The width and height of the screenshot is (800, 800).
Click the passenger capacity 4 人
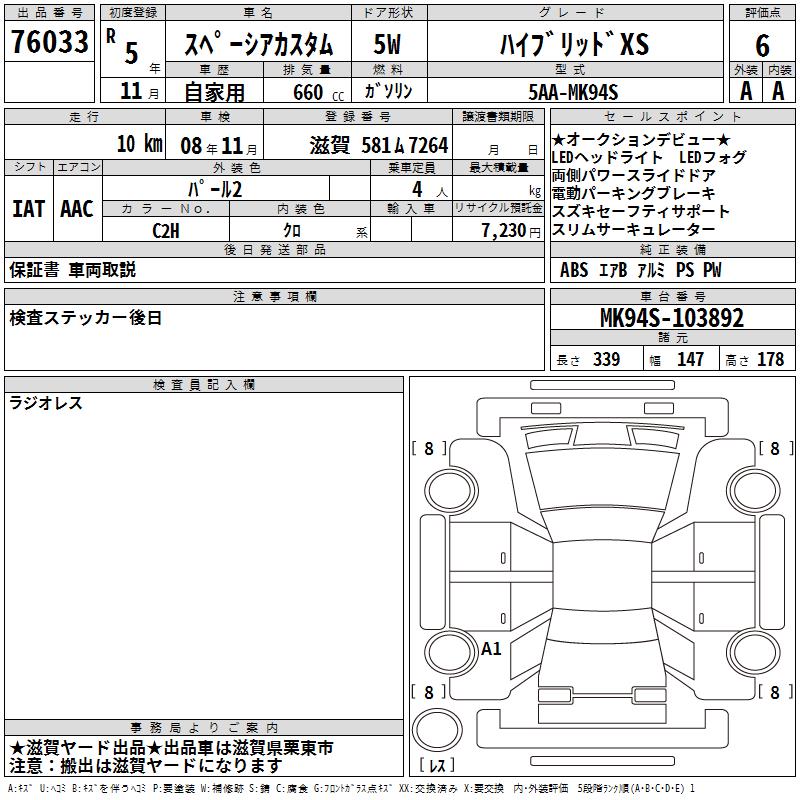tap(430, 190)
